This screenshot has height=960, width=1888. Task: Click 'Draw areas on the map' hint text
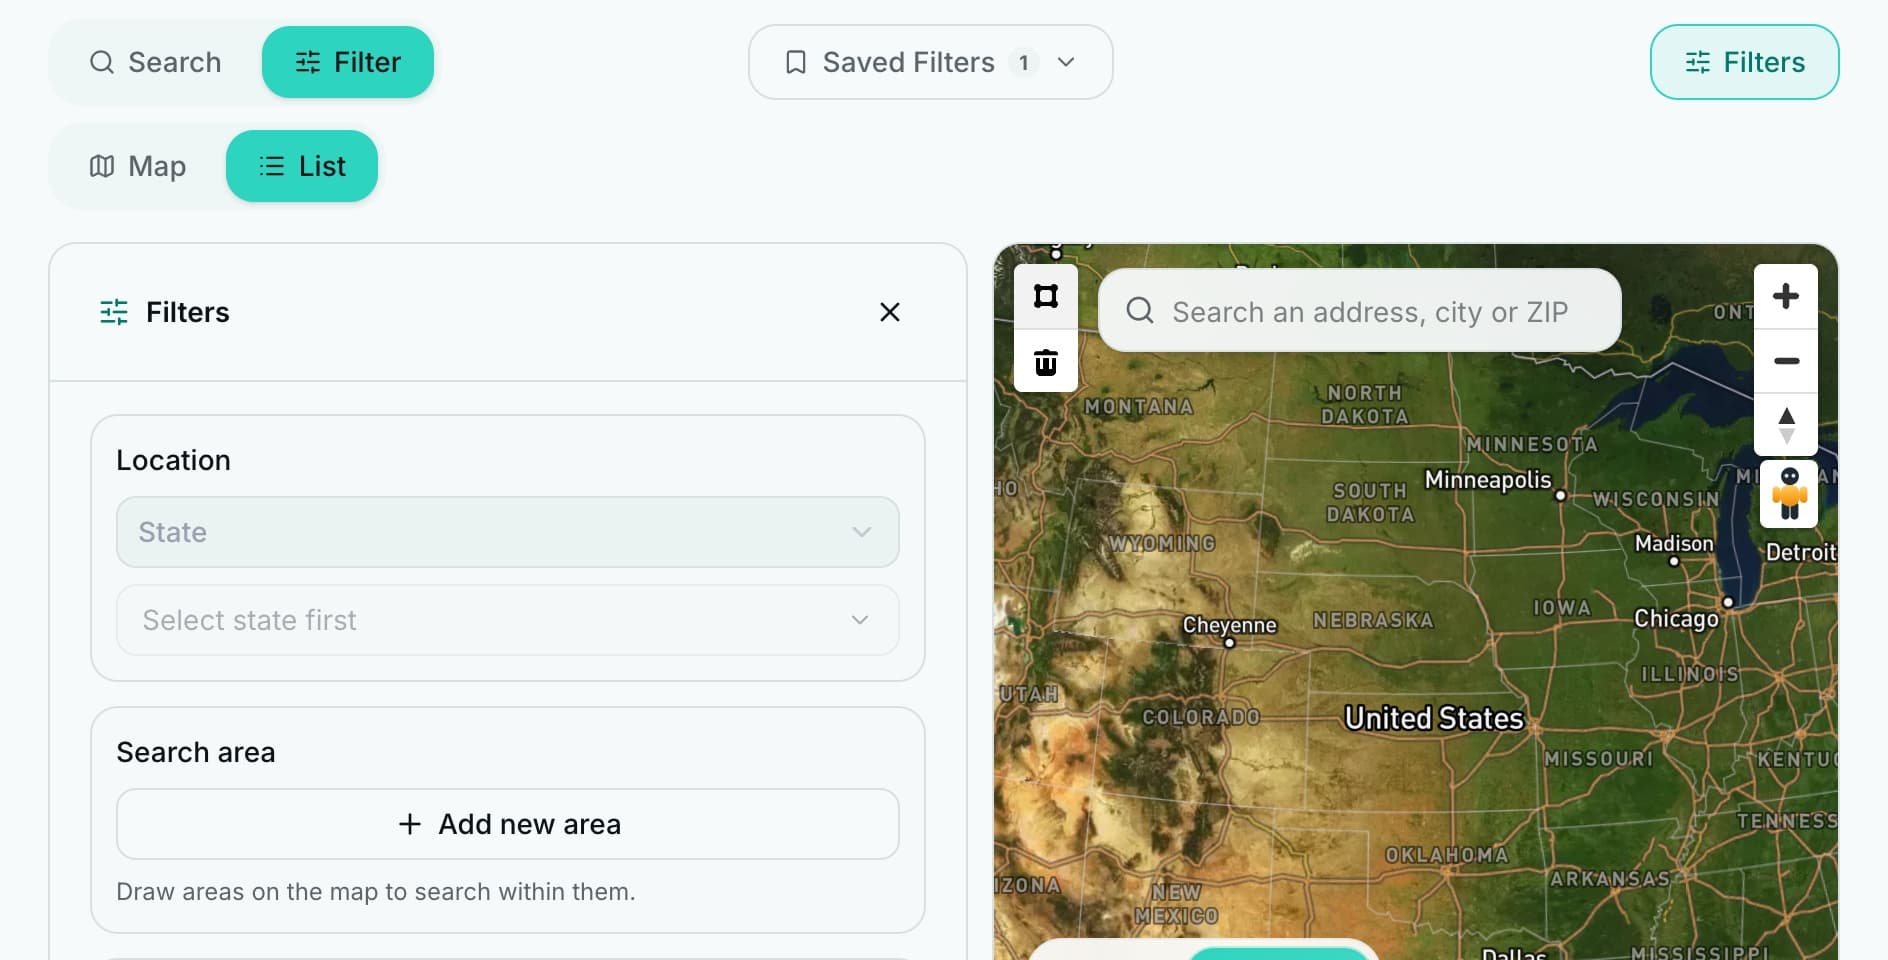pyautogui.click(x=376, y=891)
